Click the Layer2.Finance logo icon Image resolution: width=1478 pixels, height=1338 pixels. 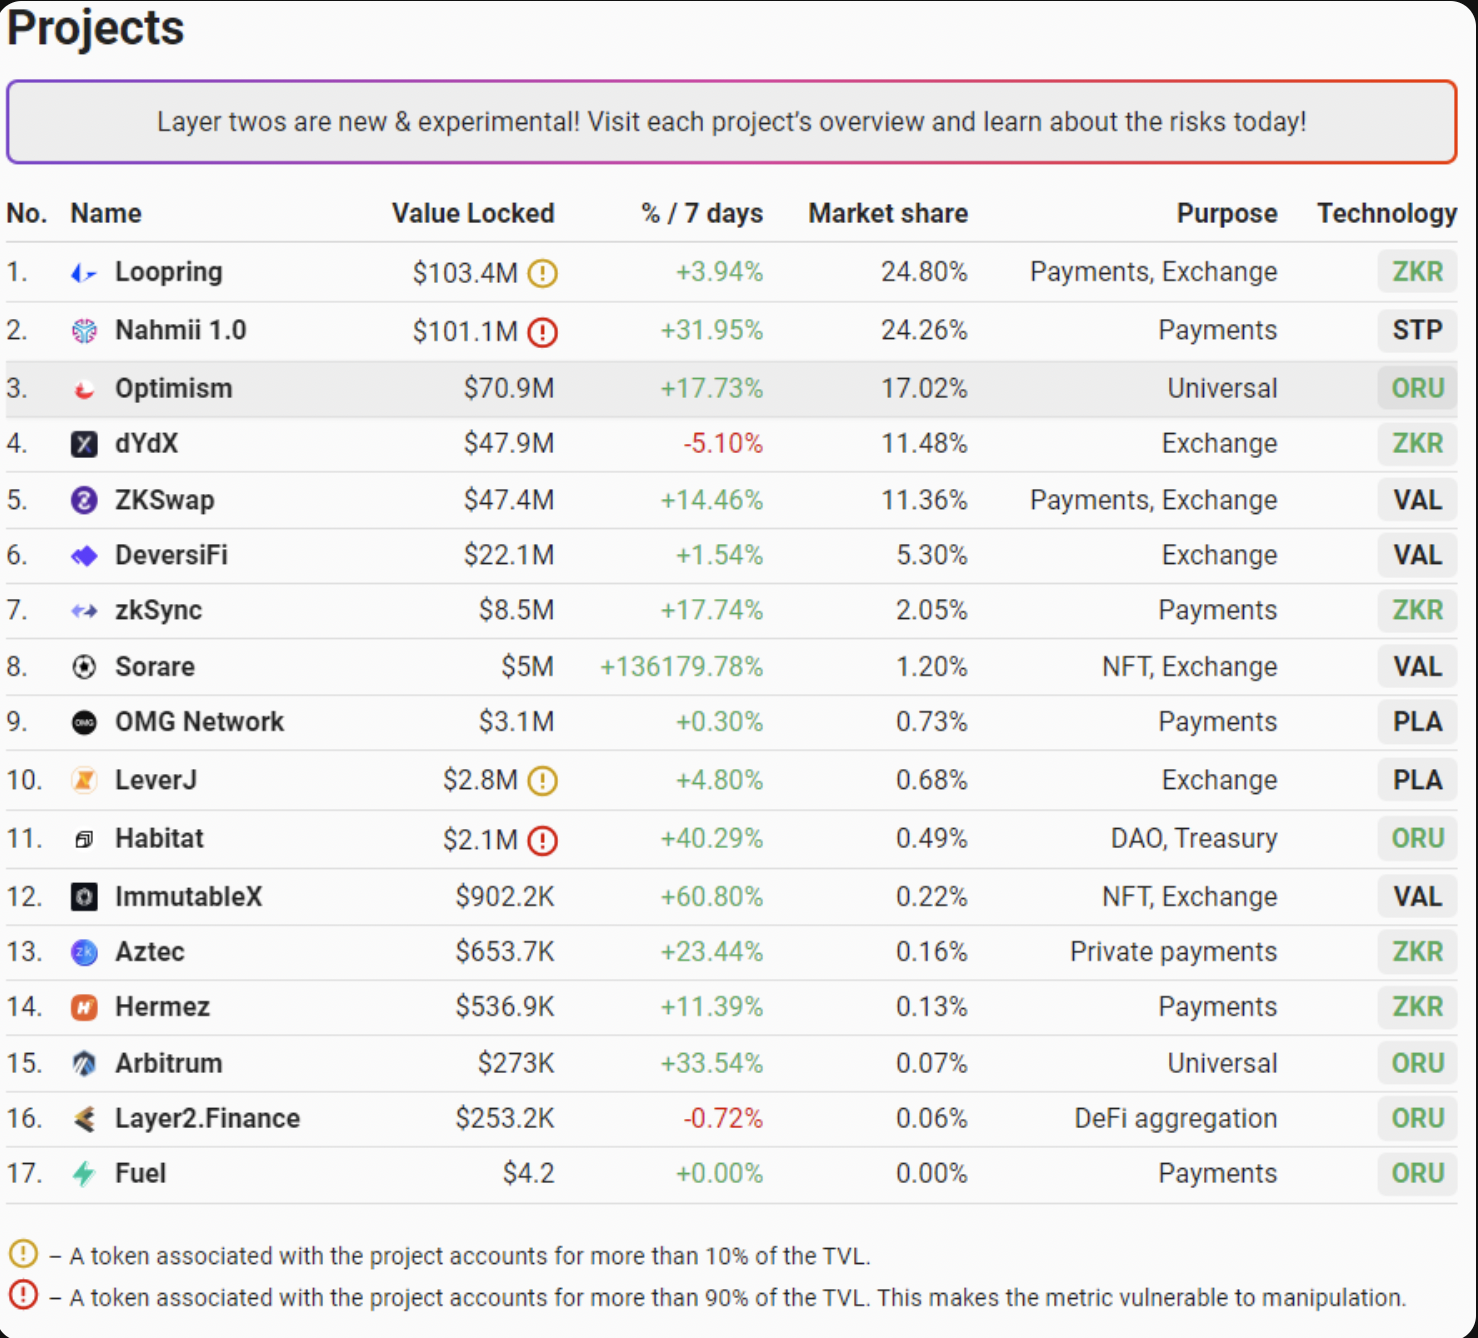click(84, 1119)
